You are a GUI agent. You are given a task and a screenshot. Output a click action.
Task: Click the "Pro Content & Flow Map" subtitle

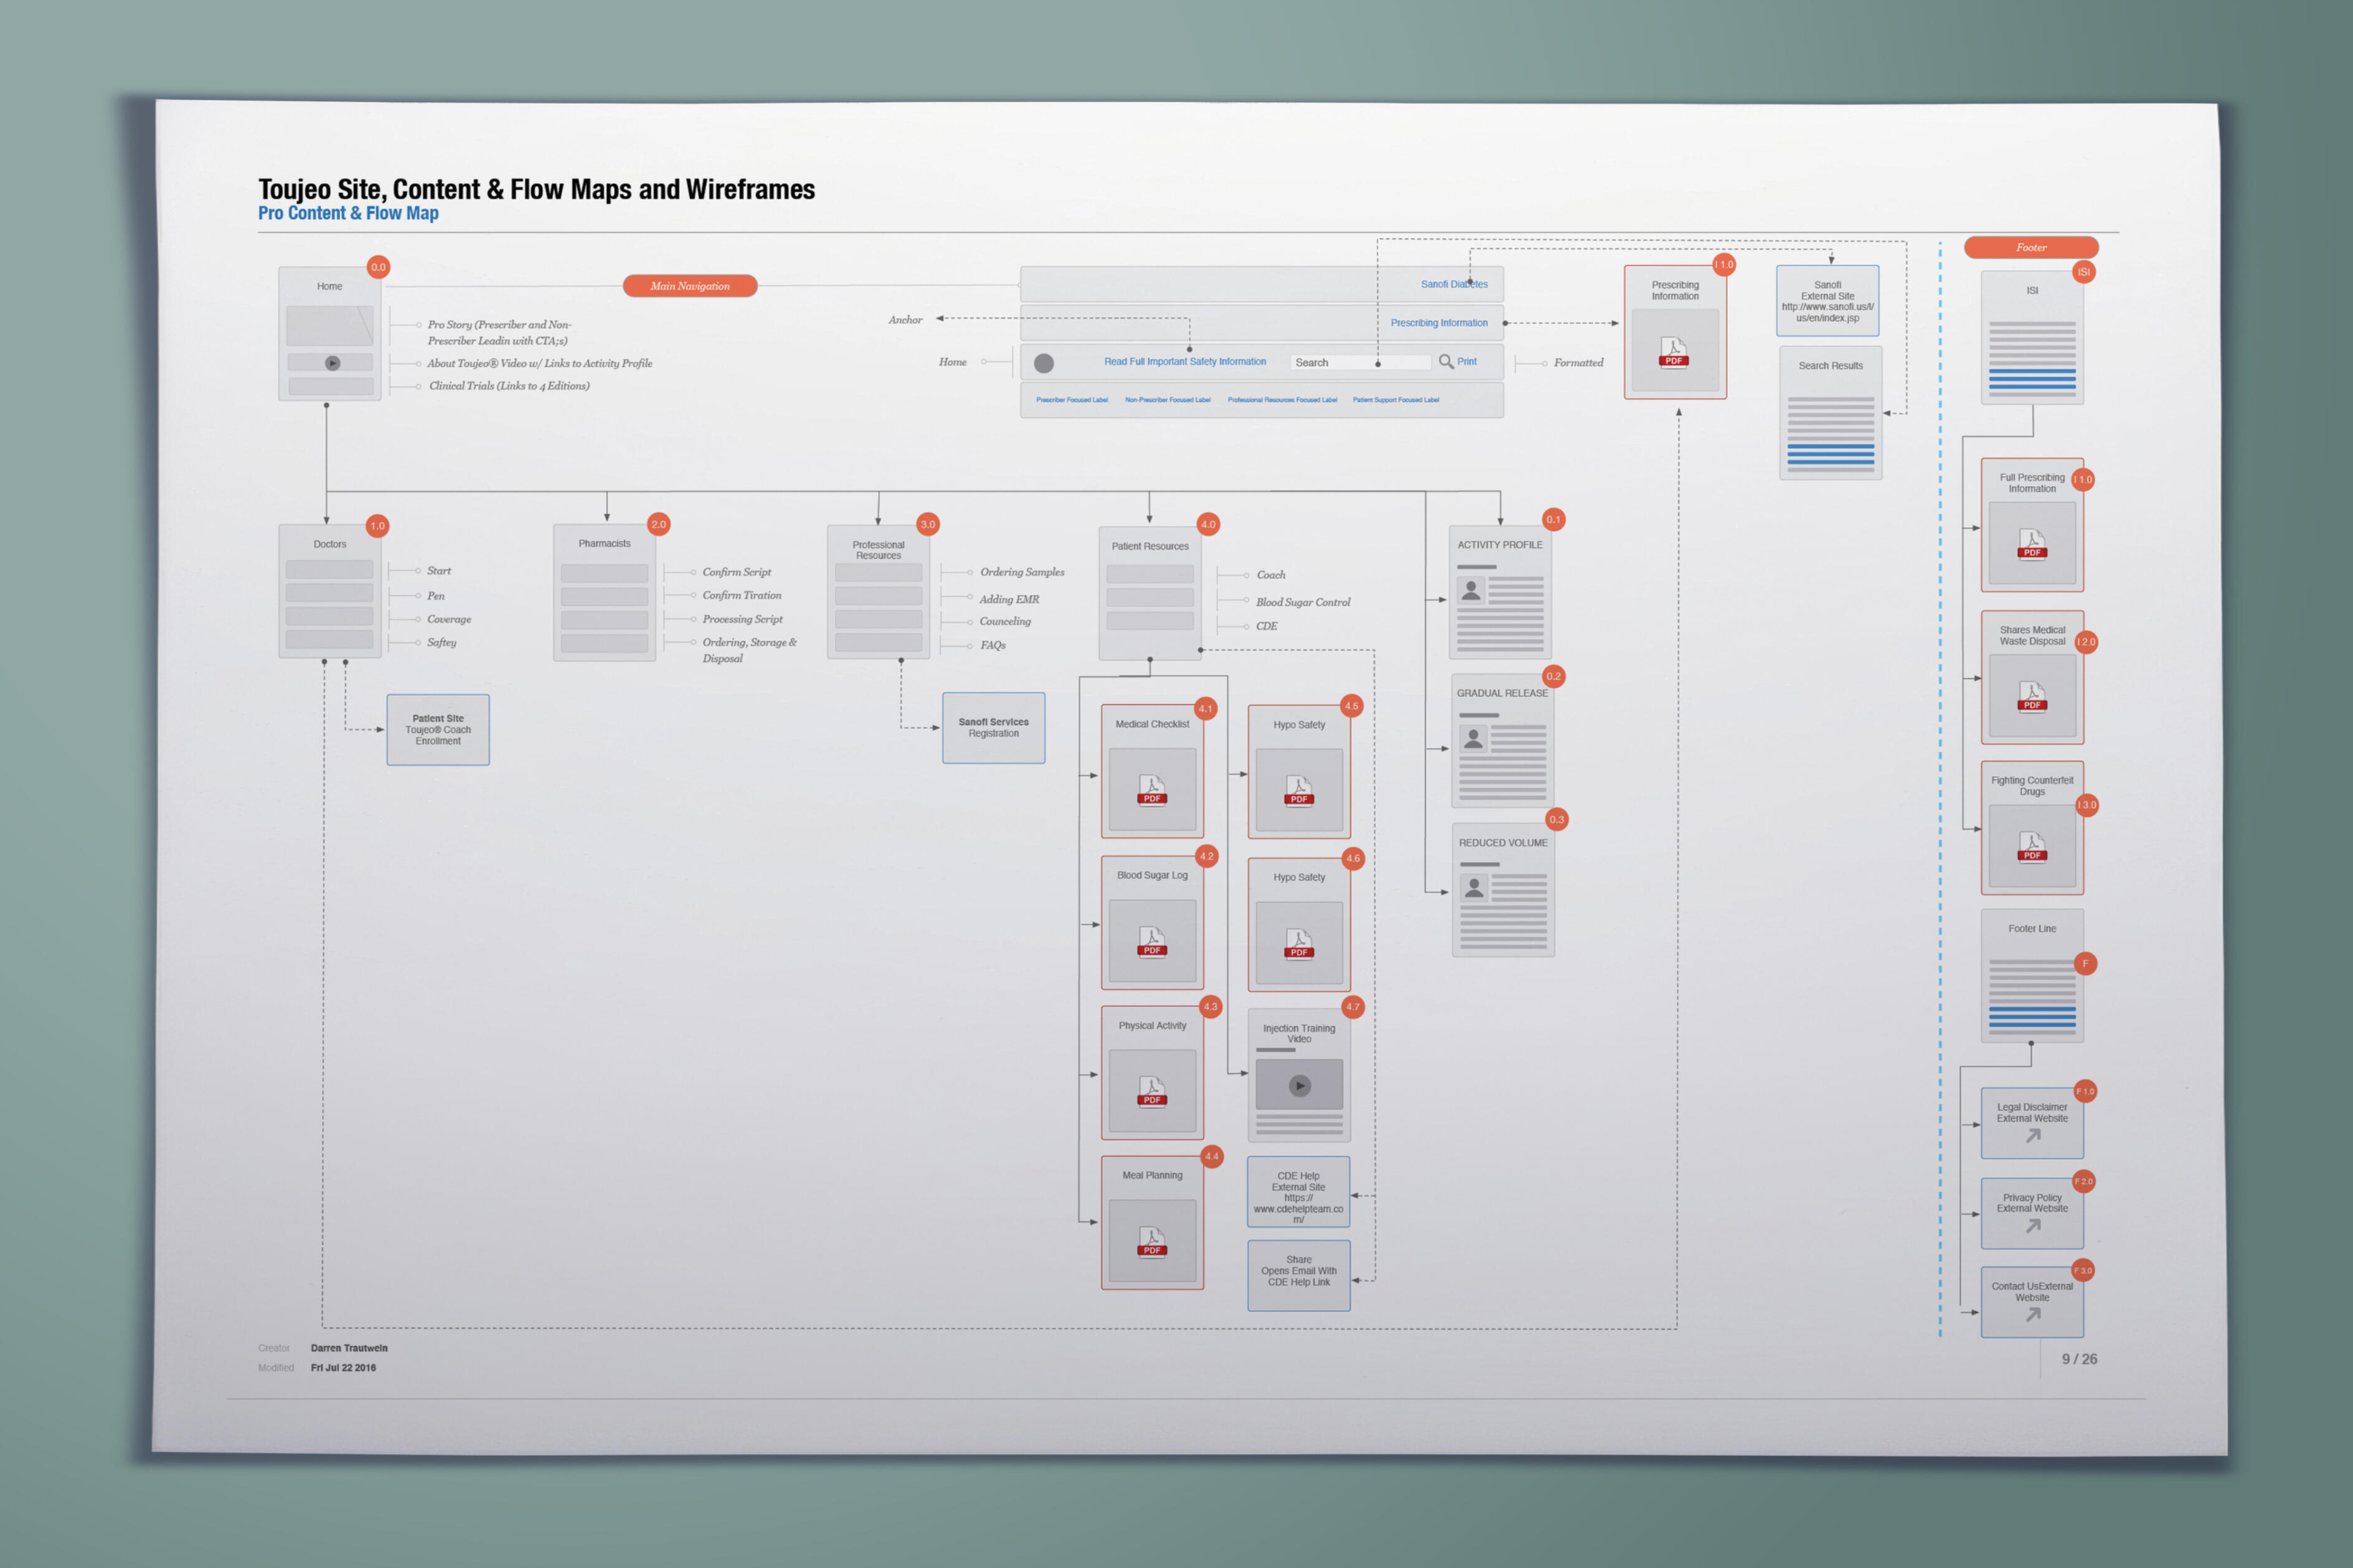click(348, 213)
